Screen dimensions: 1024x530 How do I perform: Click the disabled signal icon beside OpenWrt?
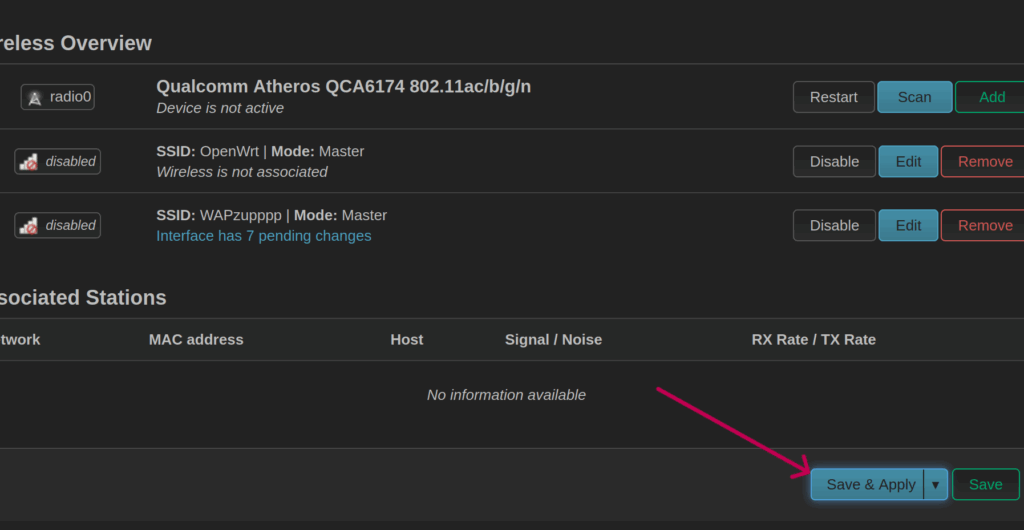click(x=30, y=161)
